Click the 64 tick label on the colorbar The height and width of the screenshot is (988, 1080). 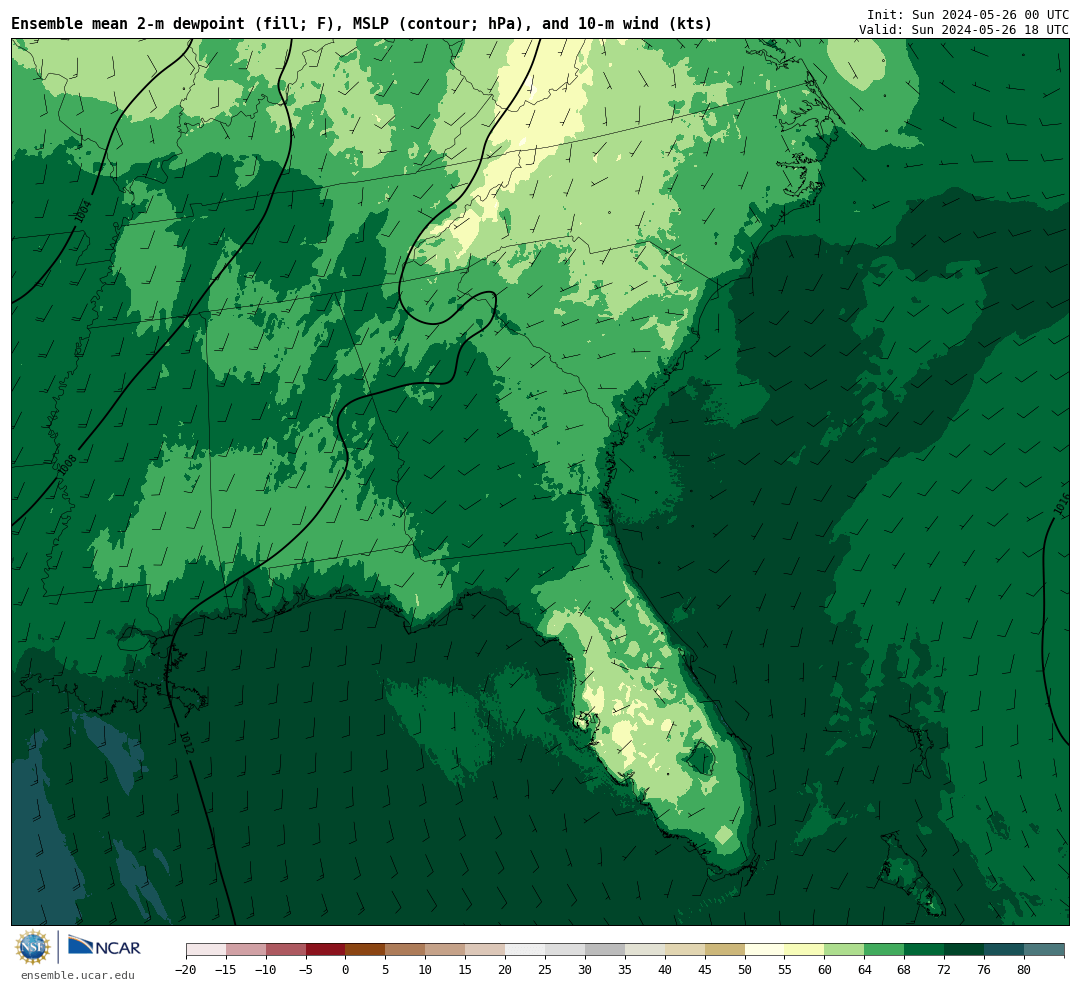point(865,969)
